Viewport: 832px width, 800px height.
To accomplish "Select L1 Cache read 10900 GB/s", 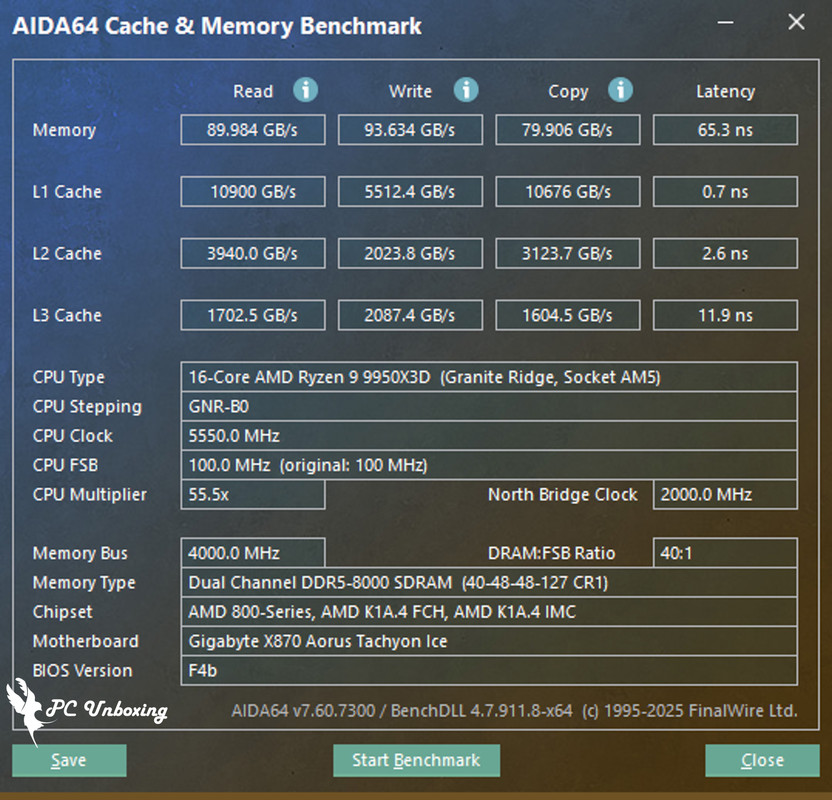I will (253, 192).
